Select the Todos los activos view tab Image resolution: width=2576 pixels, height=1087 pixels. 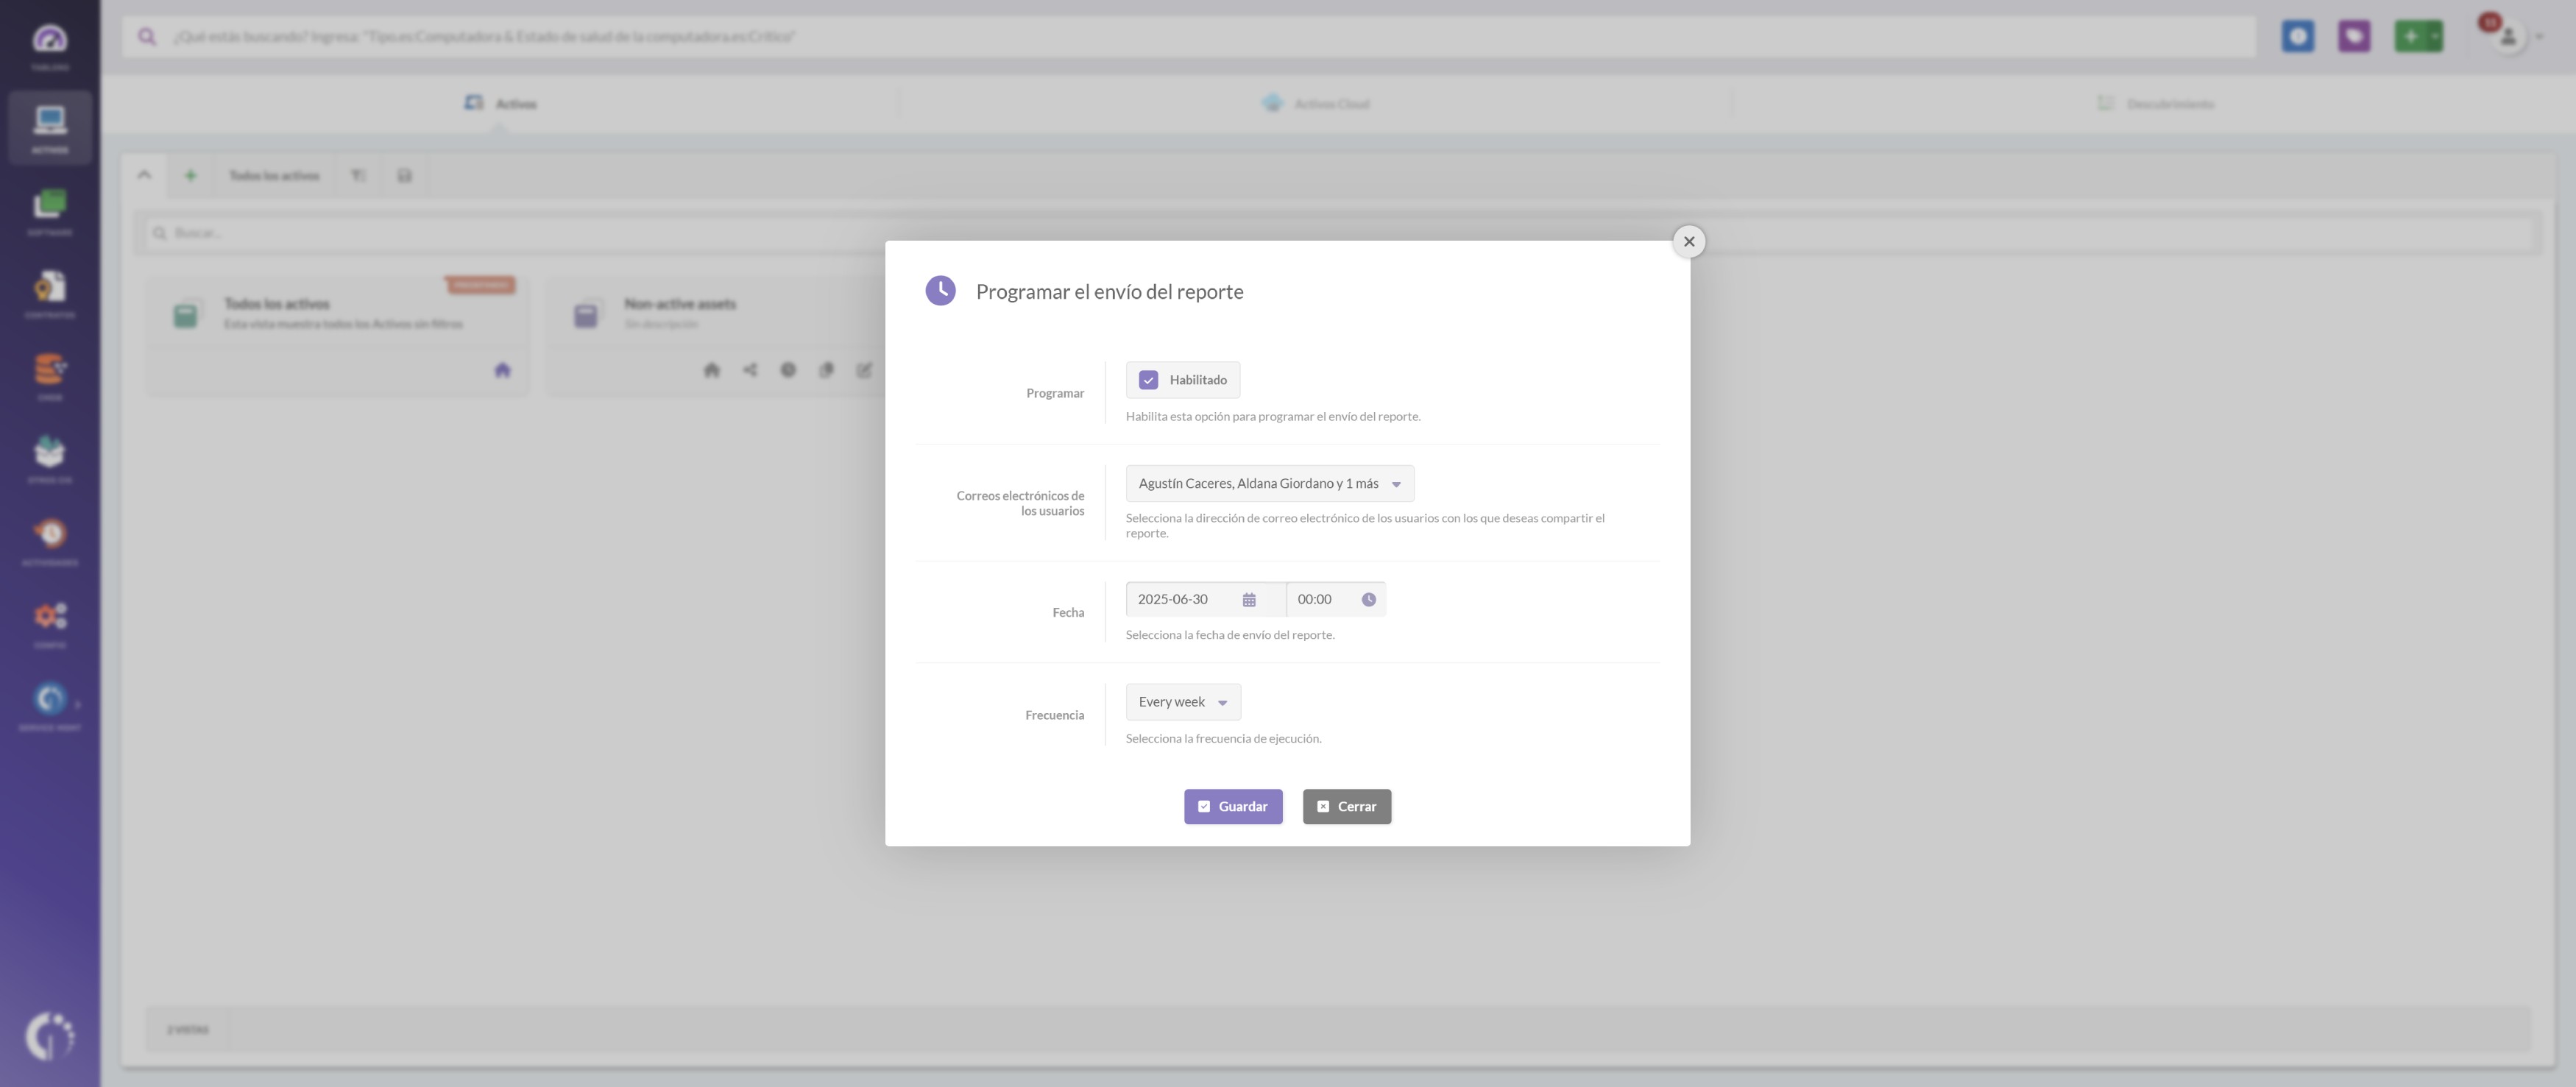[x=274, y=175]
